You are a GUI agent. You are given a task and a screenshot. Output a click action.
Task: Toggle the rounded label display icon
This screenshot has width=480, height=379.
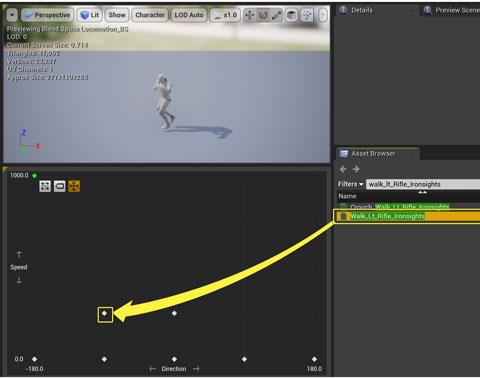60,186
